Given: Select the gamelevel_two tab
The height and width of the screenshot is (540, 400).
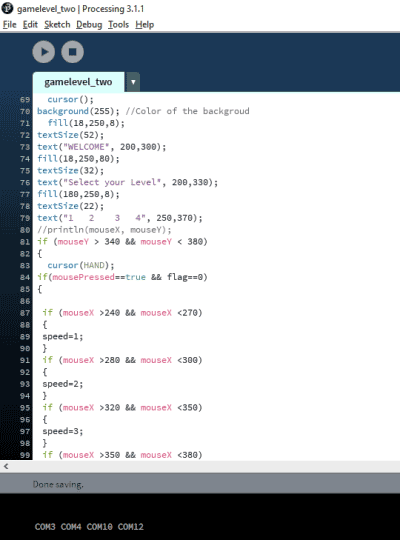Looking at the screenshot, I should (x=78, y=82).
